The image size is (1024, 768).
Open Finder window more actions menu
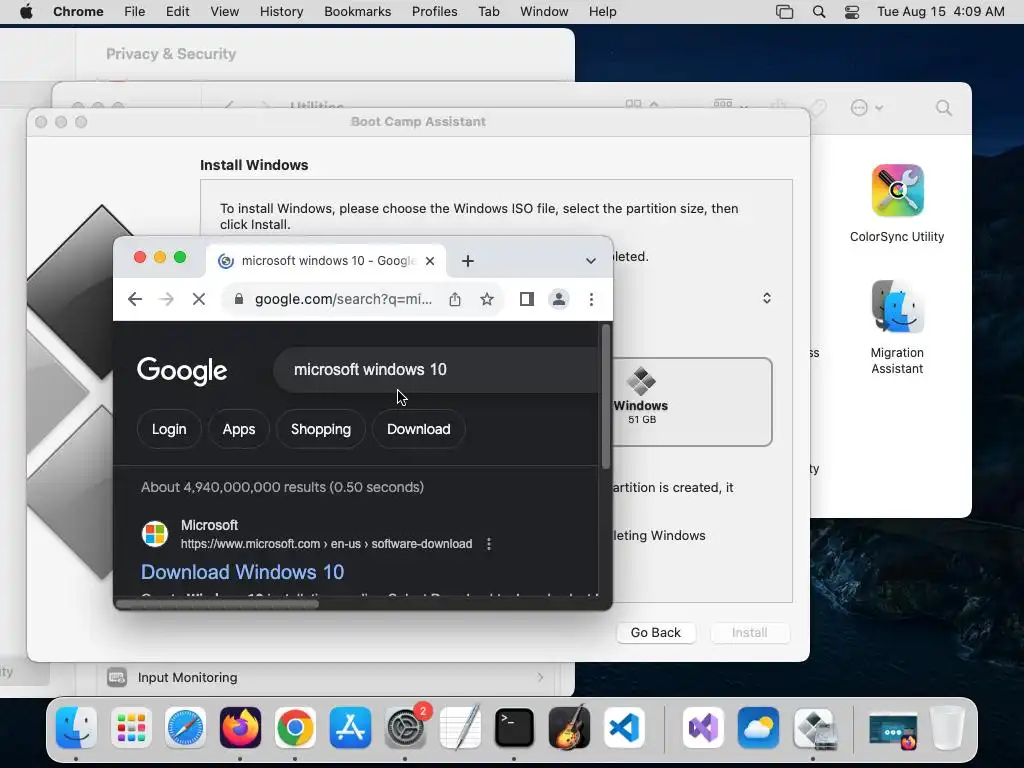pyautogui.click(x=867, y=108)
